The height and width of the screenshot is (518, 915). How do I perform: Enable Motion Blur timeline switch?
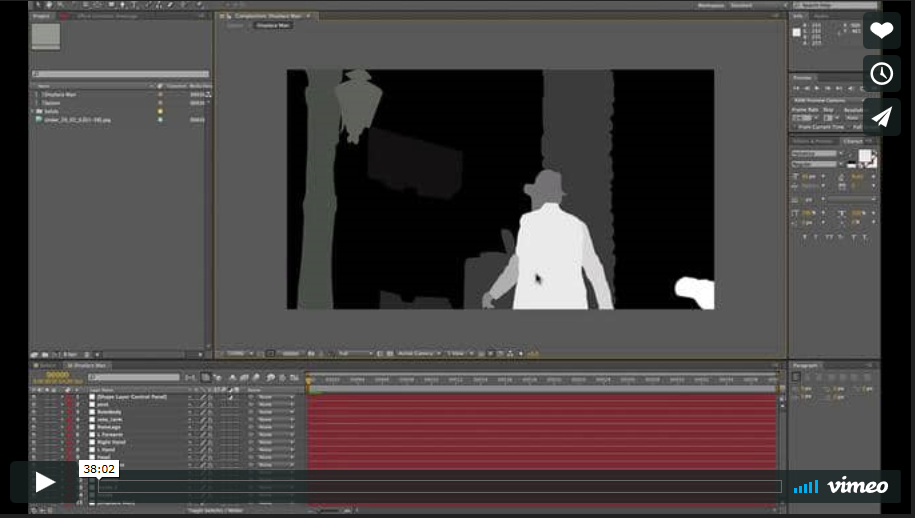(256, 377)
